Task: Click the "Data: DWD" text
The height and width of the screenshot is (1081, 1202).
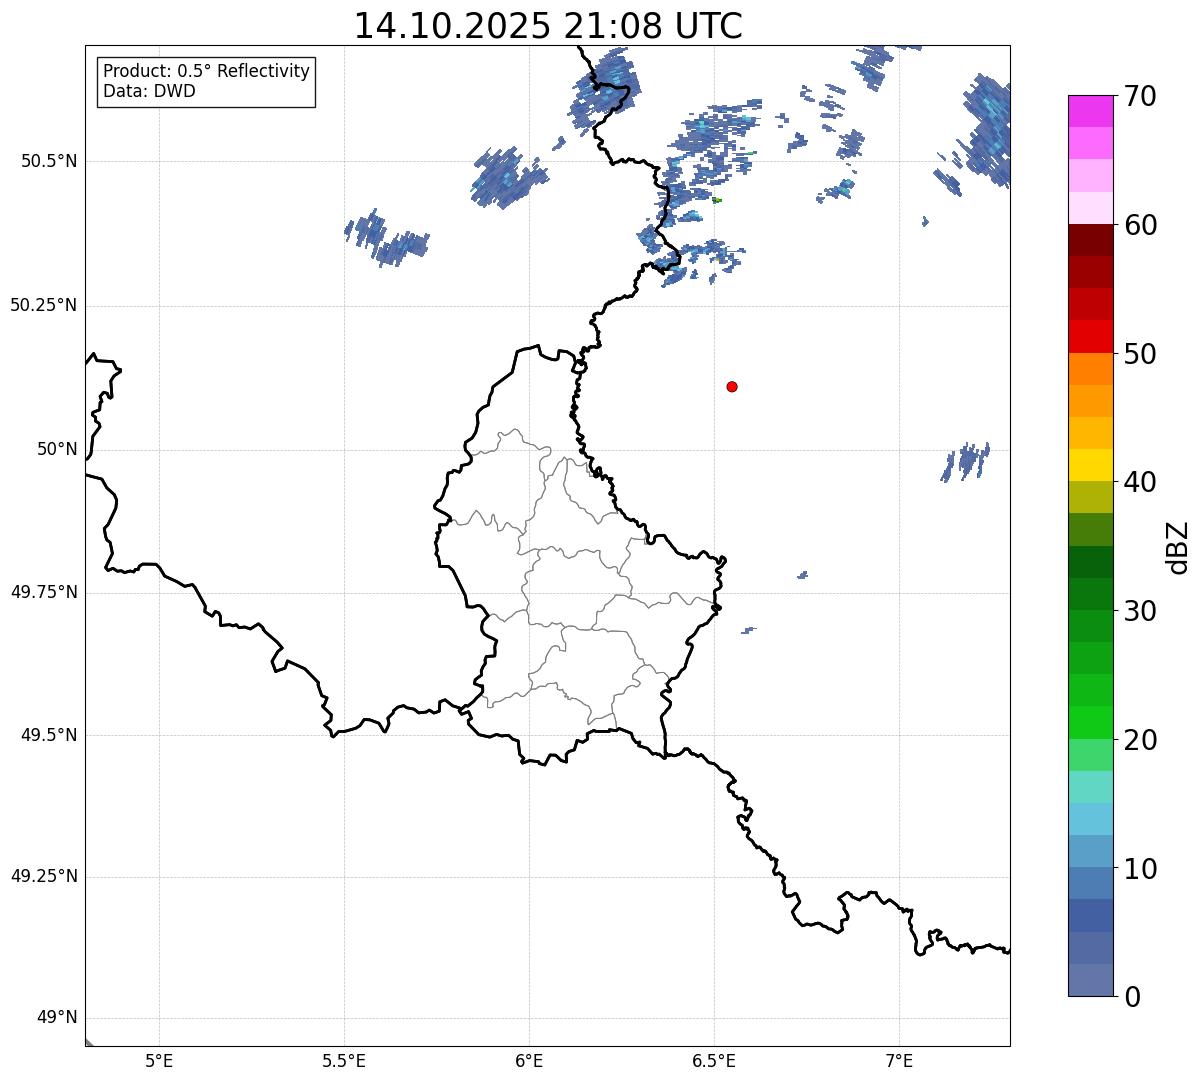Action: pos(149,91)
